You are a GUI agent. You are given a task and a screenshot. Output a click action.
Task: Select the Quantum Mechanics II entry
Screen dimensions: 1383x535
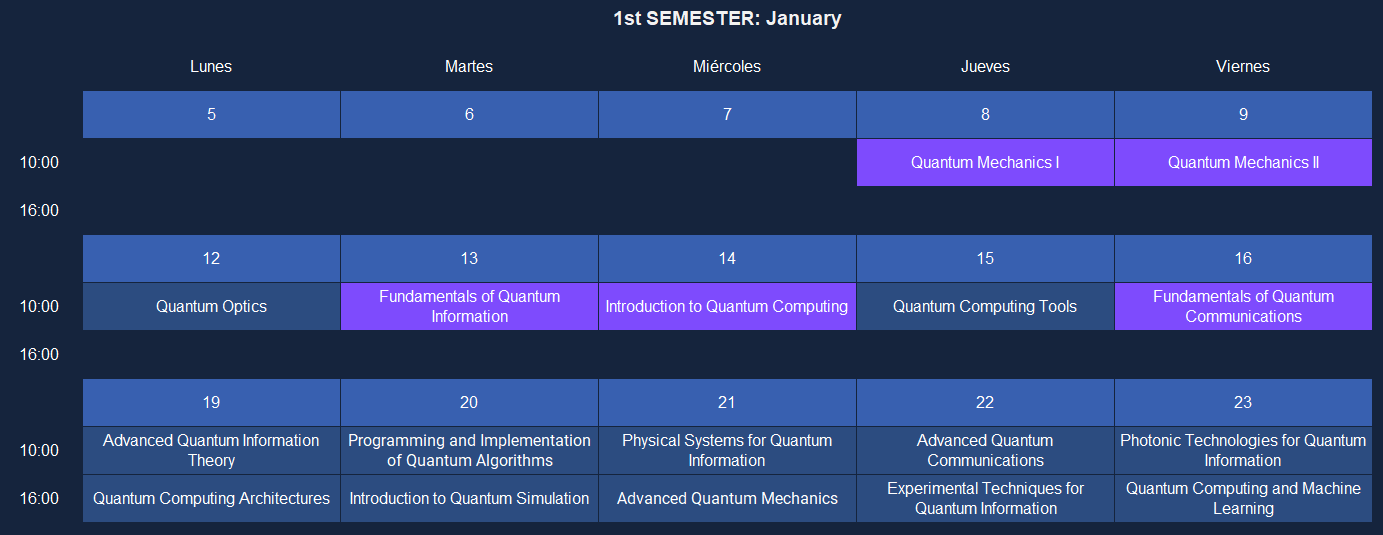click(x=1243, y=162)
